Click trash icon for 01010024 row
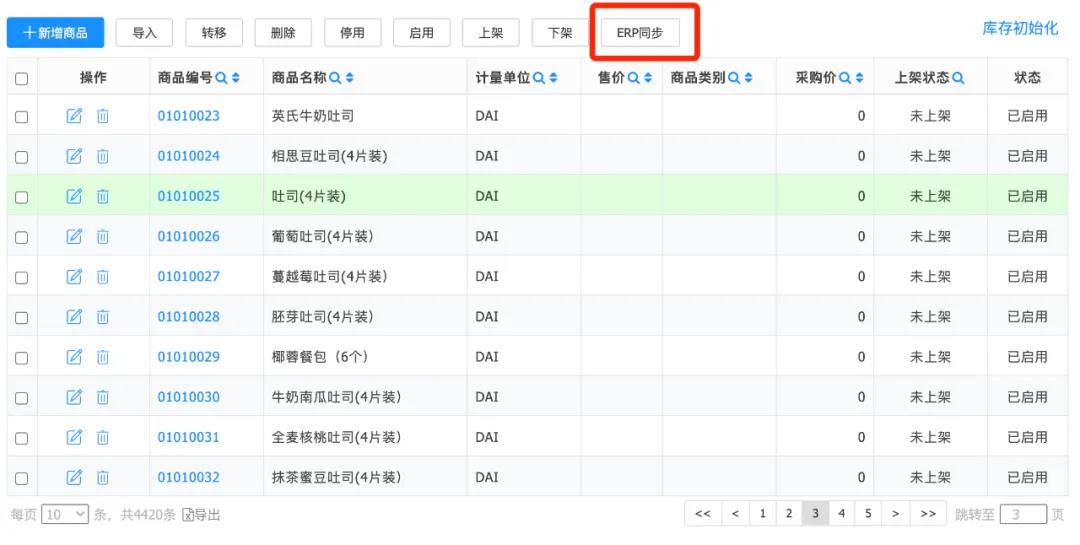Image resolution: width=1080 pixels, height=545 pixels. (103, 156)
